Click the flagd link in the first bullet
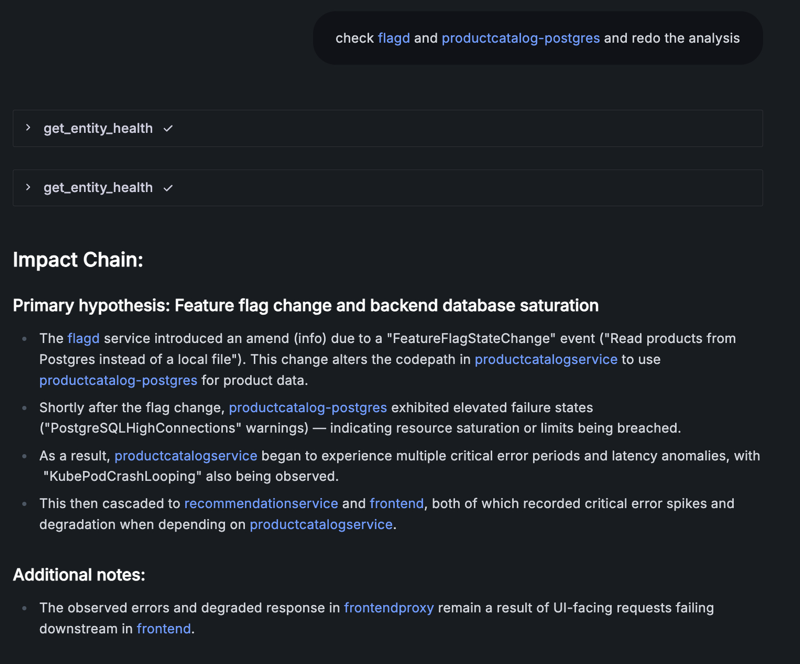 click(x=83, y=338)
